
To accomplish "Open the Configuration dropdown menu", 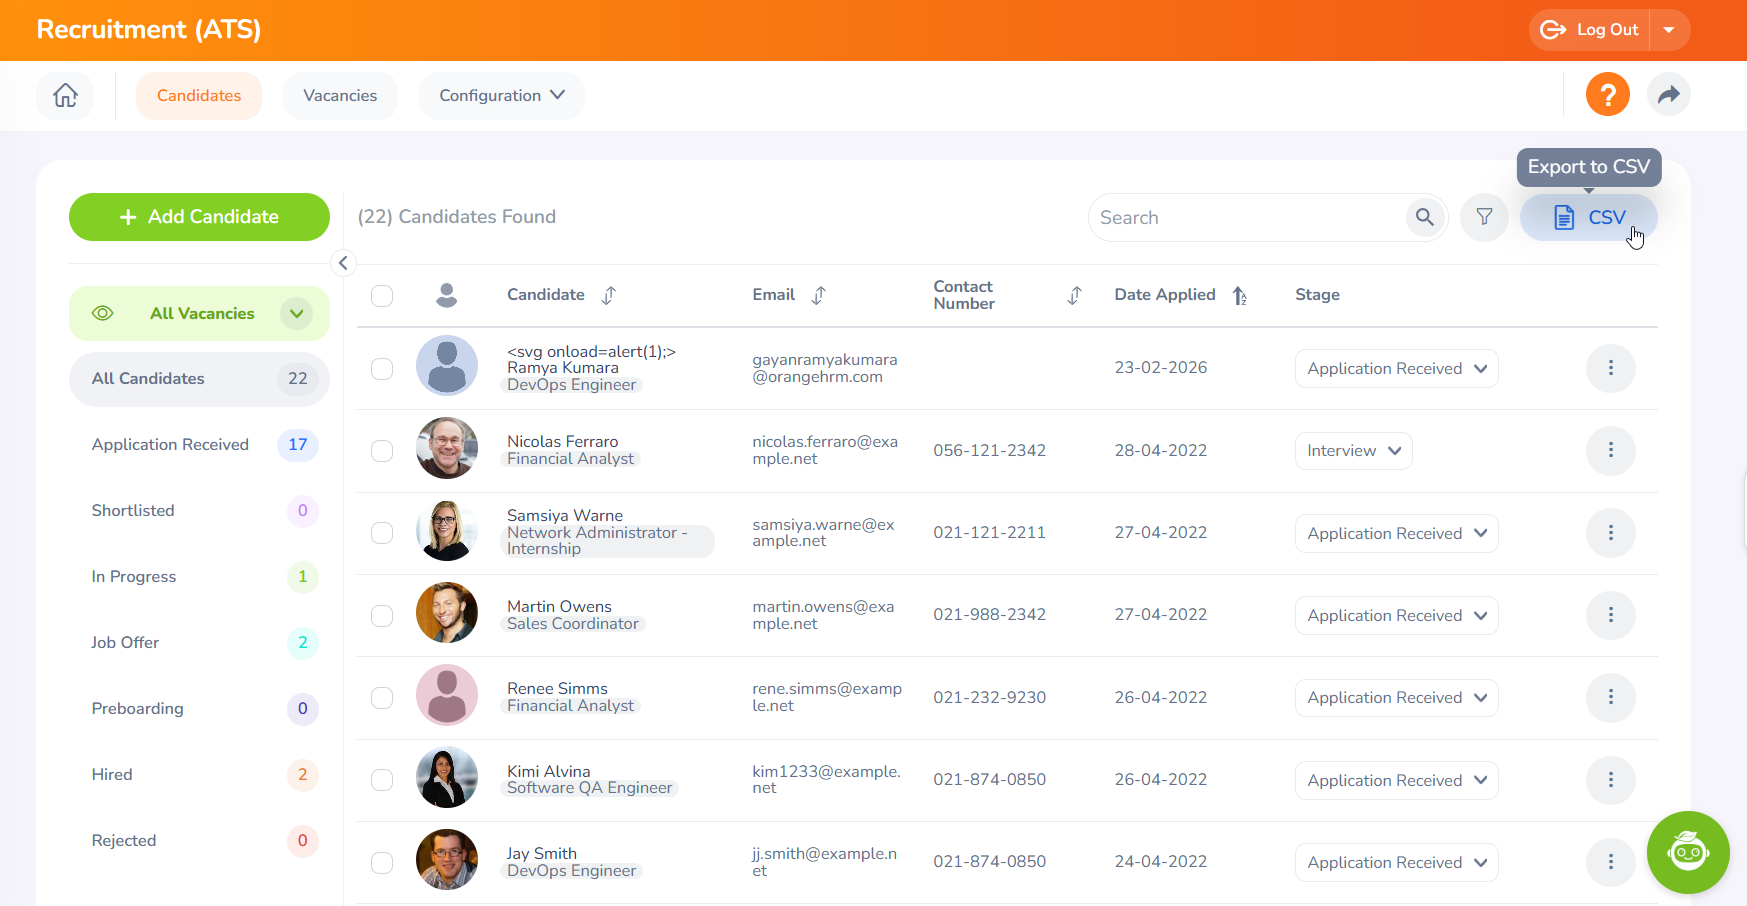I will tap(501, 96).
